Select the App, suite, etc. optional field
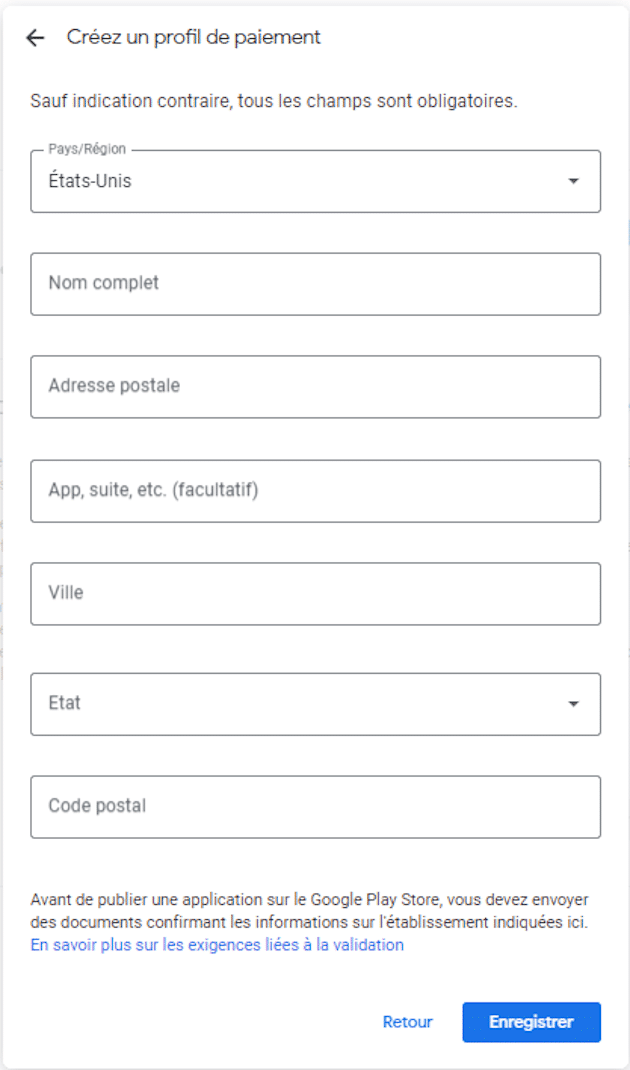 coord(315,491)
